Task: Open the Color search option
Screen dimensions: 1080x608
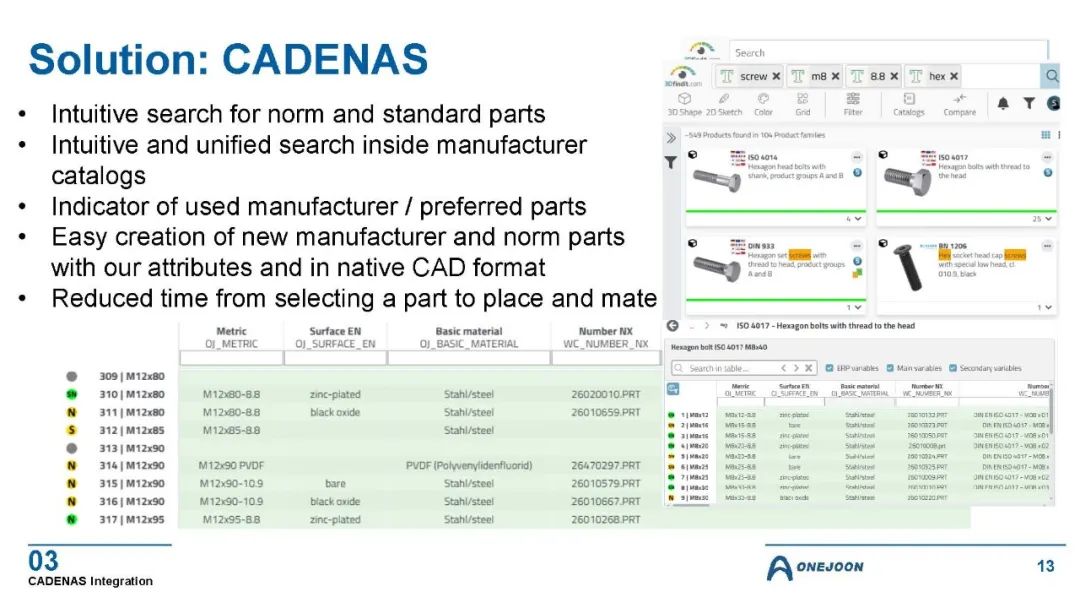Action: [763, 104]
